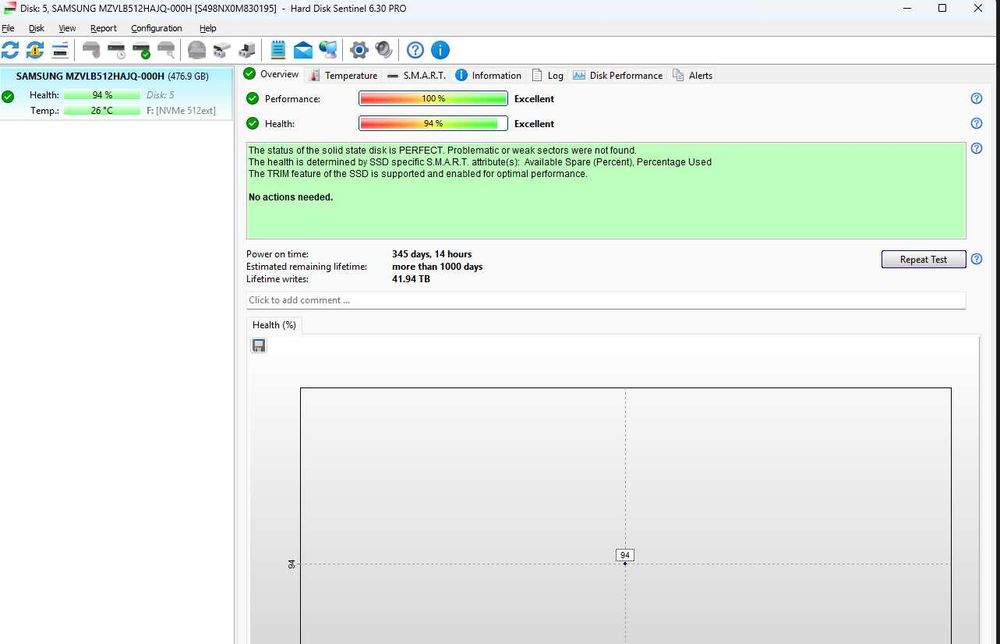Open configuration with the gear icon
Image resolution: width=1000 pixels, height=644 pixels.
coord(359,50)
